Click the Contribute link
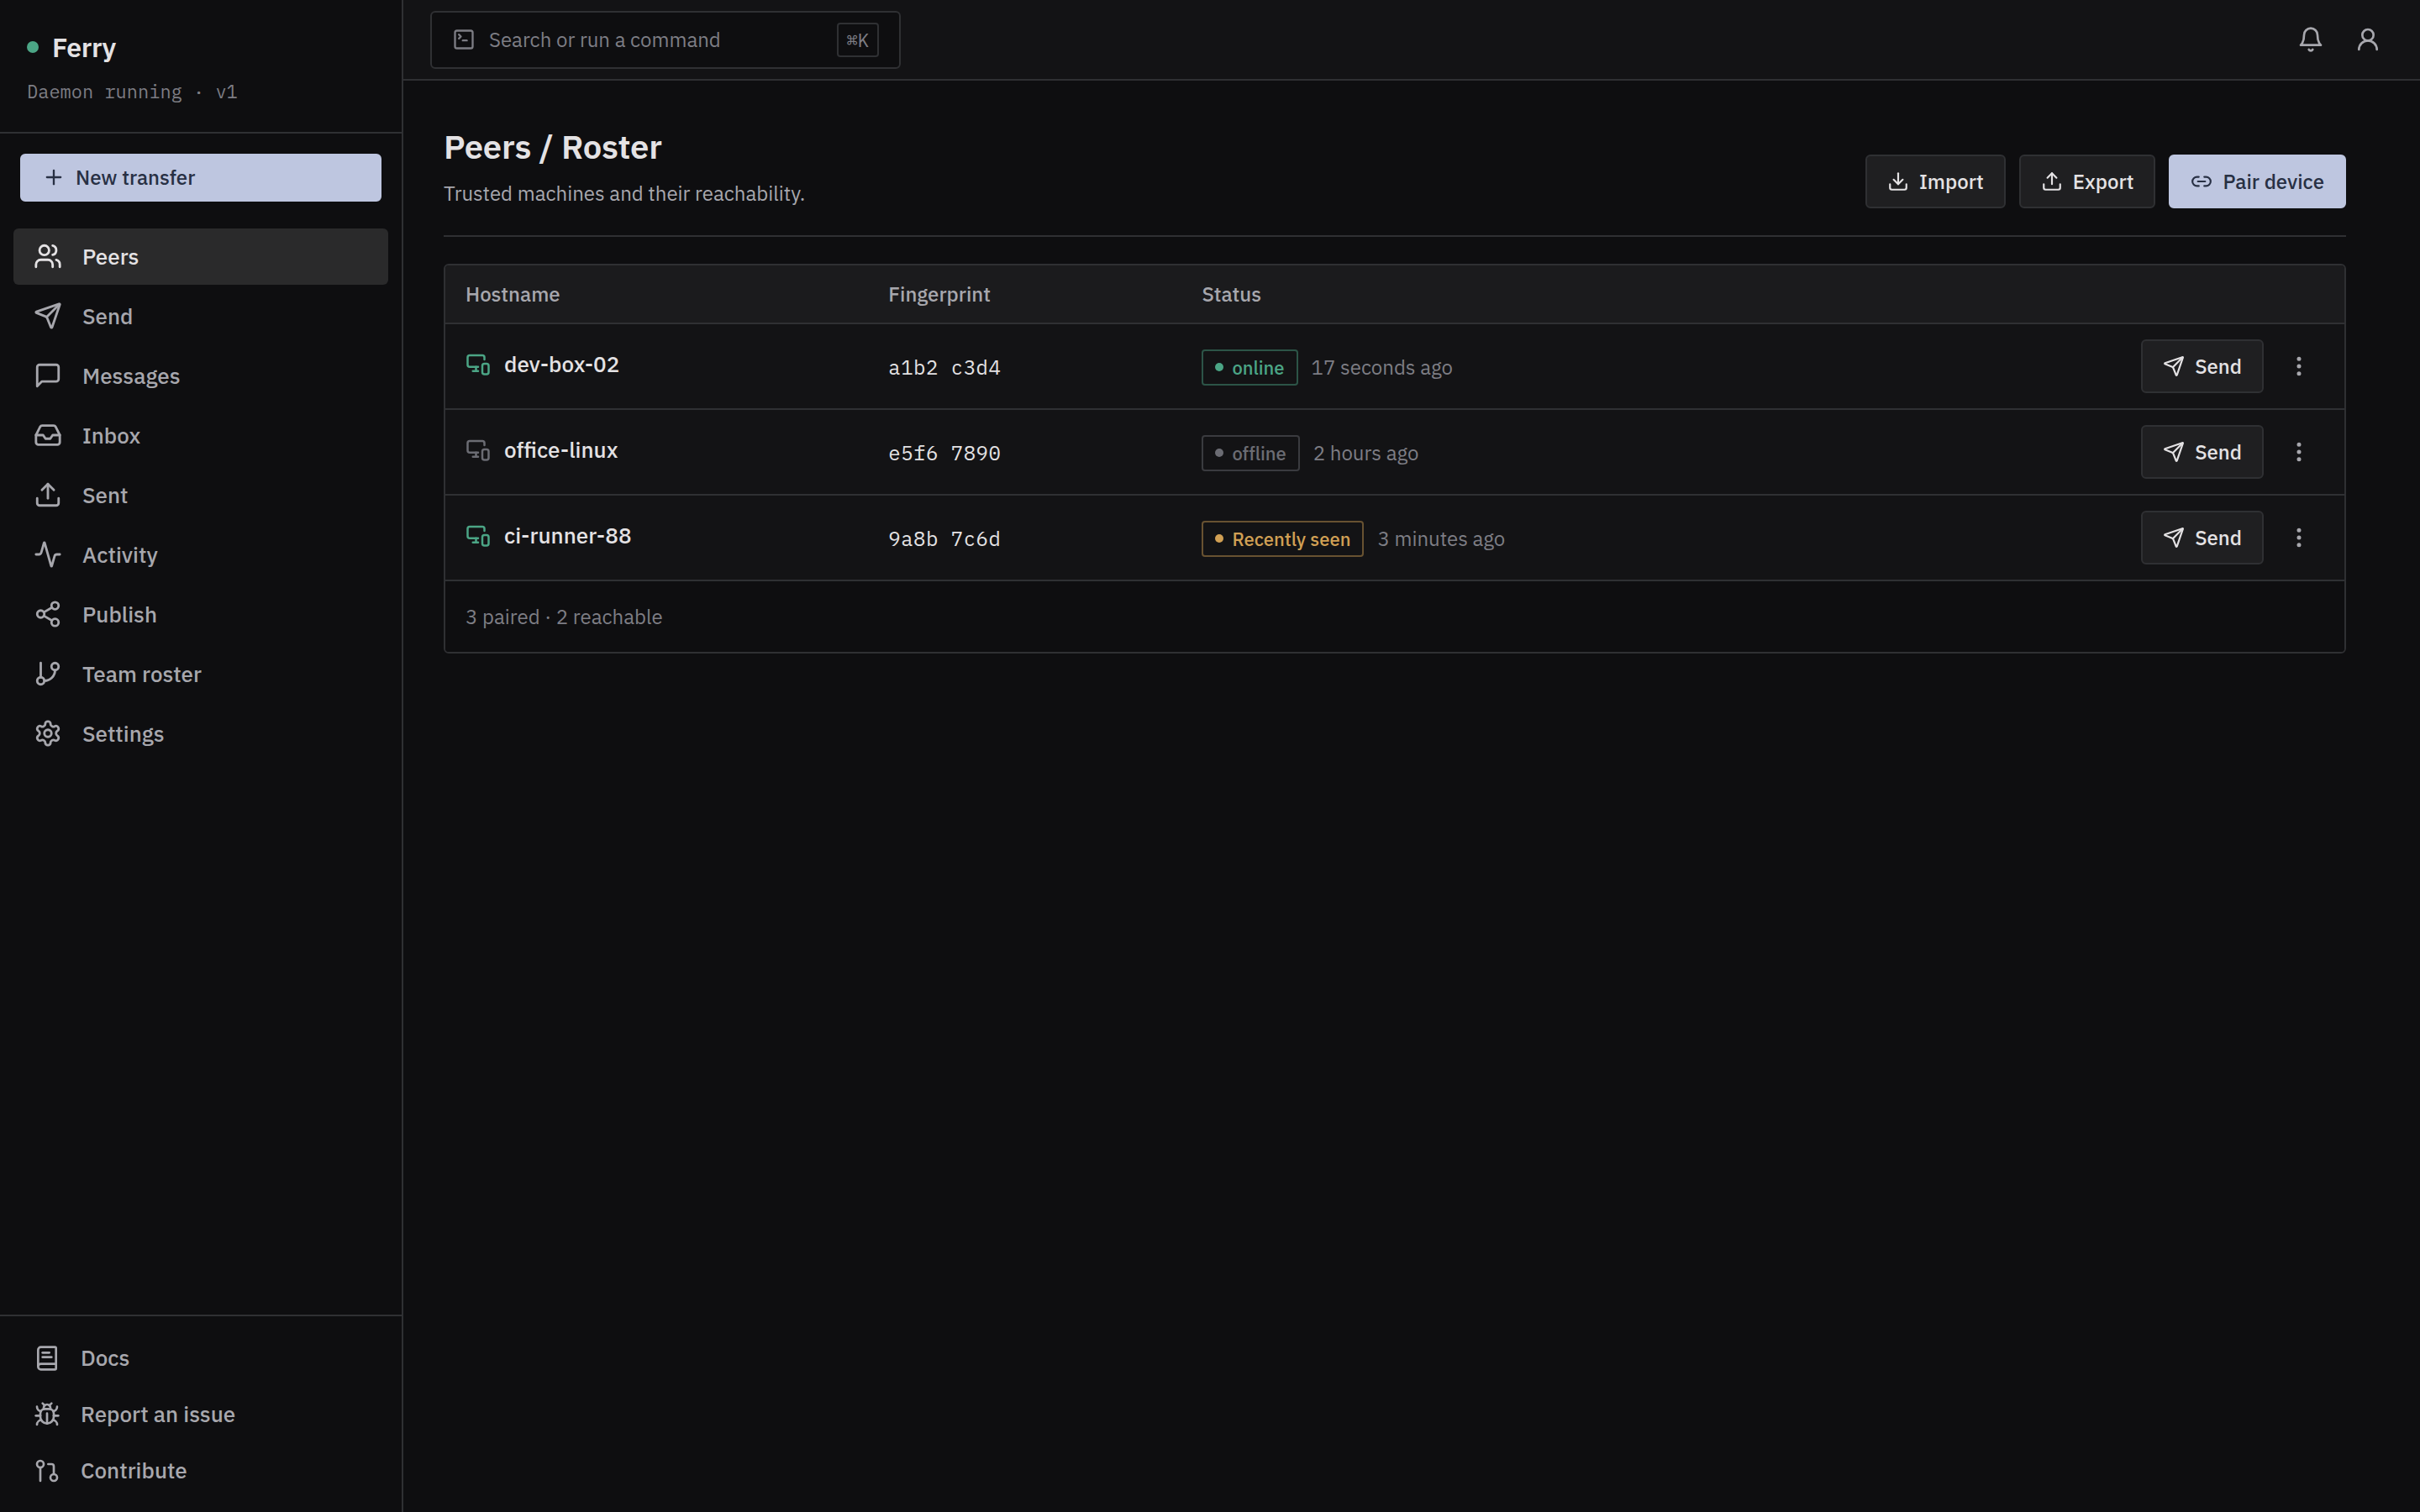 [201, 1471]
